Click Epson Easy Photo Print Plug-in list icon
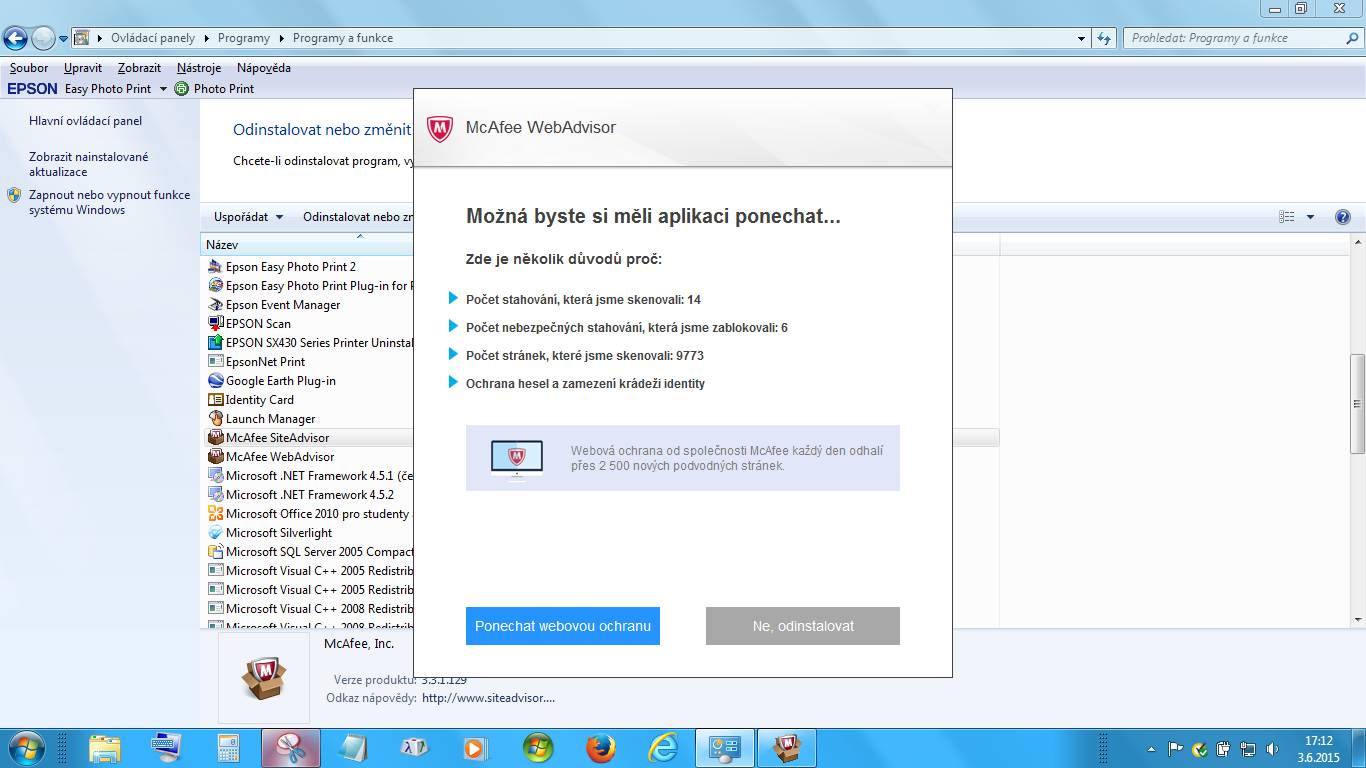This screenshot has height=768, width=1366. [x=215, y=286]
